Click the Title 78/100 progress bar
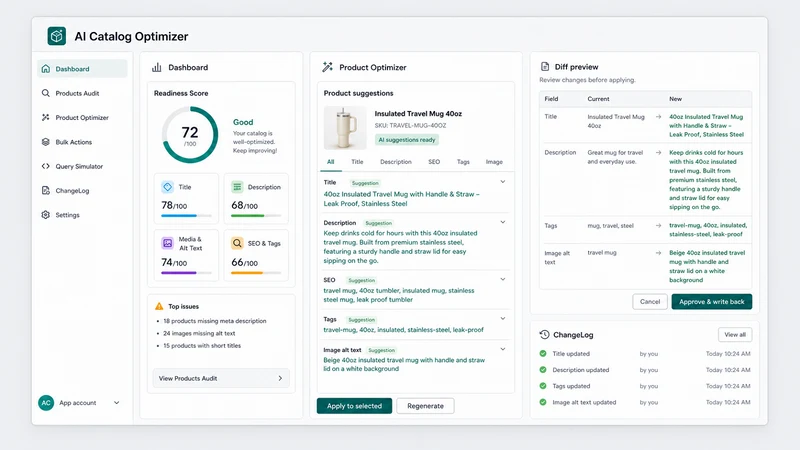This screenshot has height=450, width=800. click(x=186, y=216)
